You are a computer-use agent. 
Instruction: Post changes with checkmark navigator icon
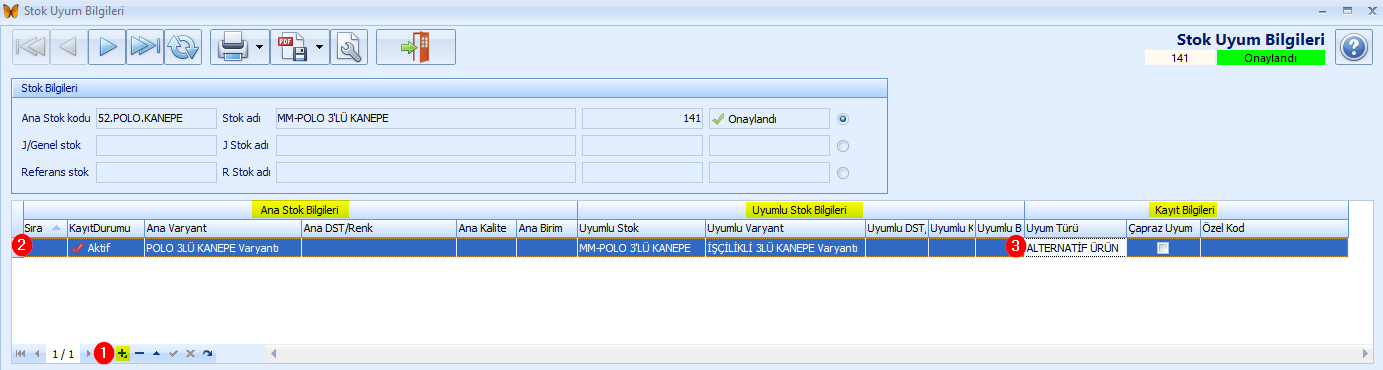(173, 354)
